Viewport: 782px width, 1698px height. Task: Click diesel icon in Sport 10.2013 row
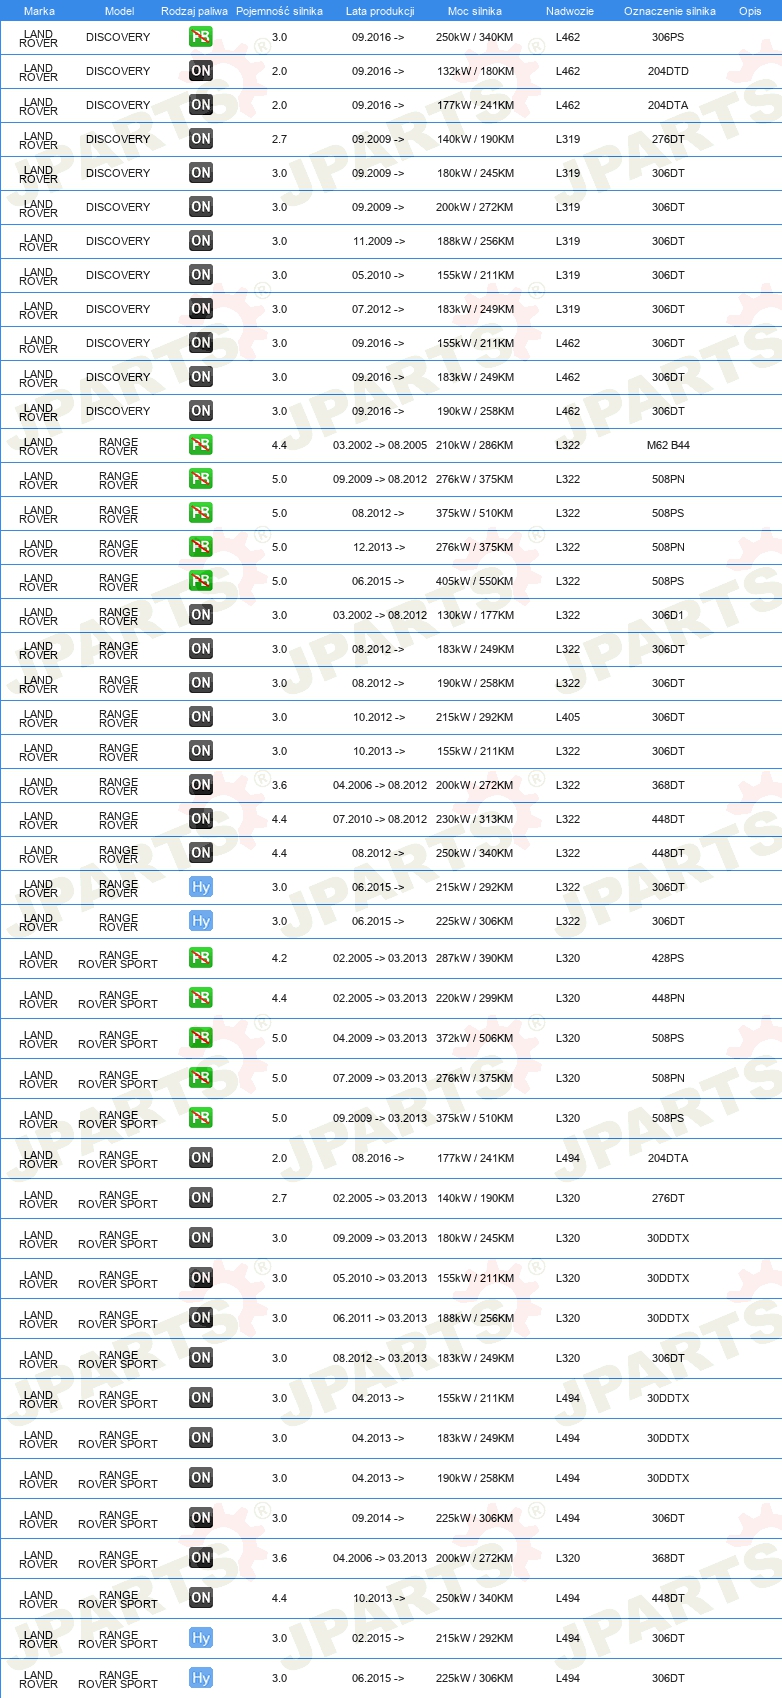click(x=201, y=1598)
